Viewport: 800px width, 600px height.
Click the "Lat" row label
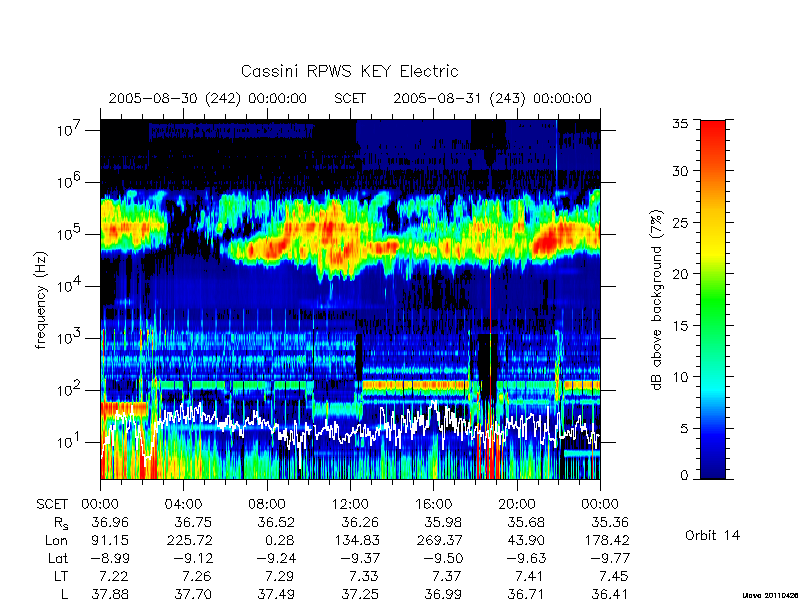coord(58,559)
